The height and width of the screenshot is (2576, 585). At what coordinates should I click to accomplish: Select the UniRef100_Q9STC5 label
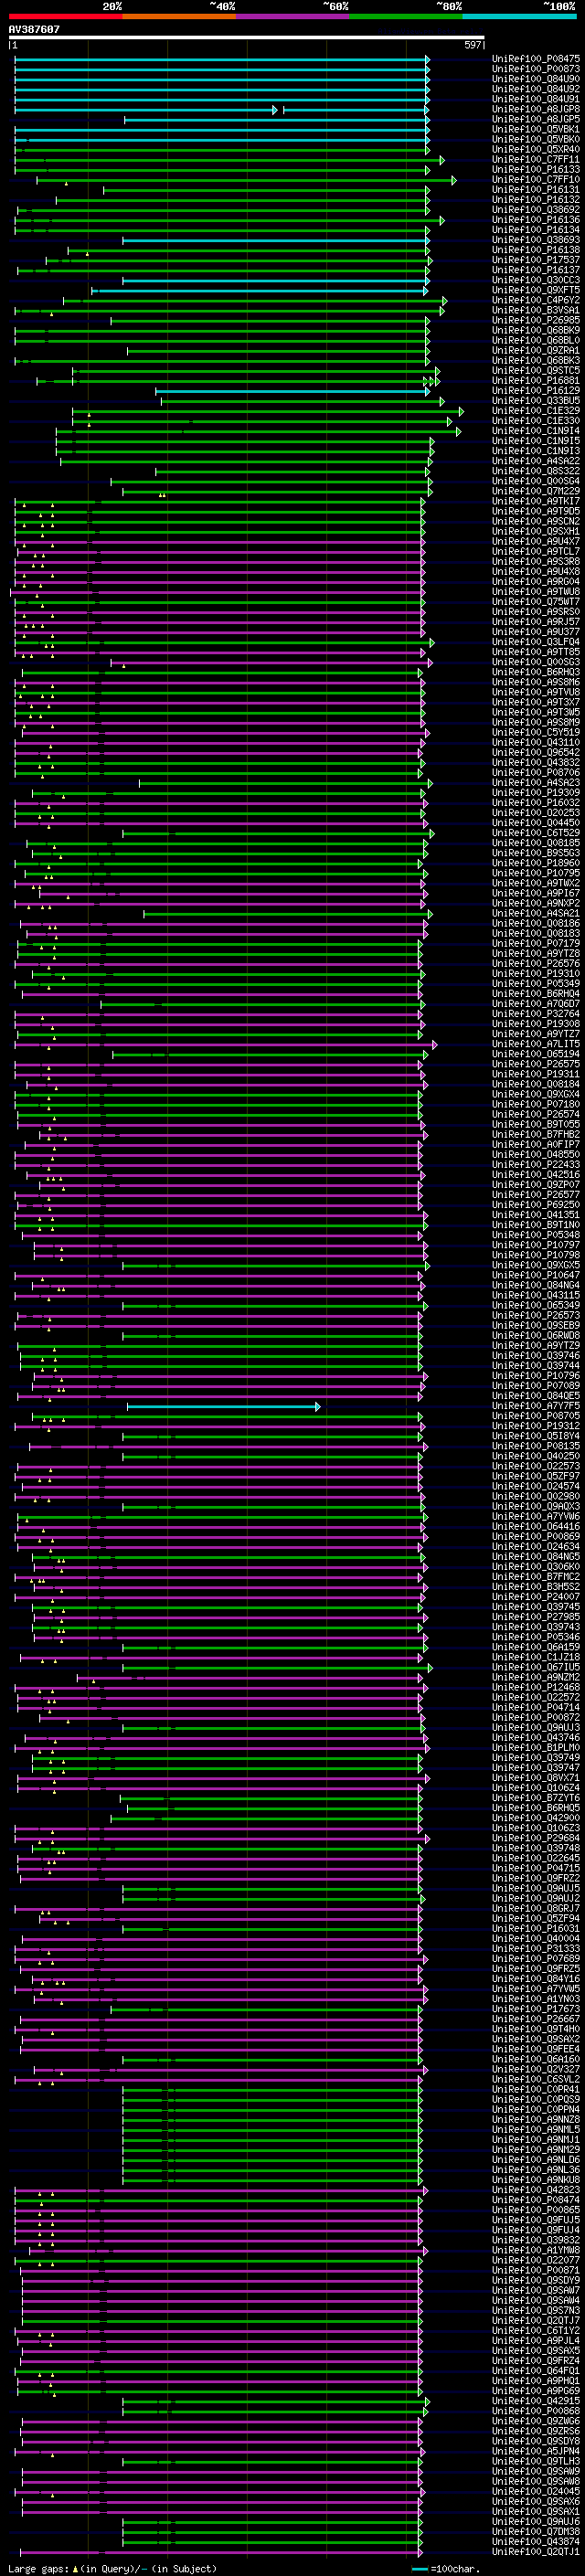coord(536,371)
